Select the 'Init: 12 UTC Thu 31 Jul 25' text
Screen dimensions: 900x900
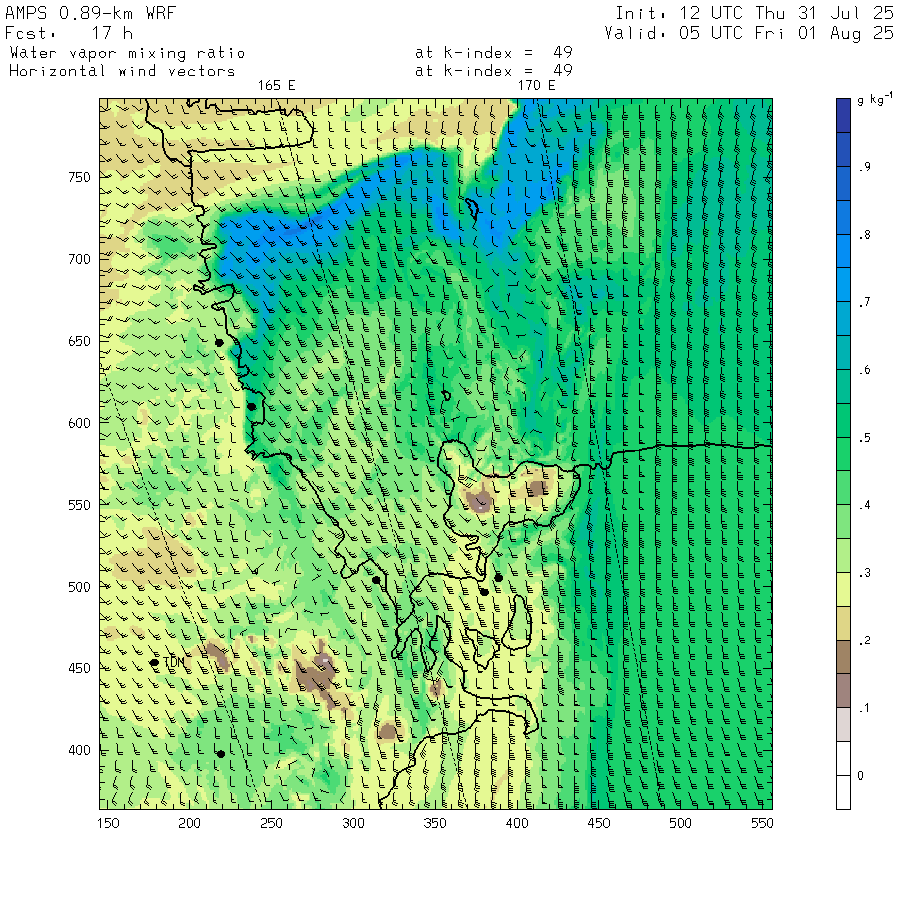pos(754,13)
